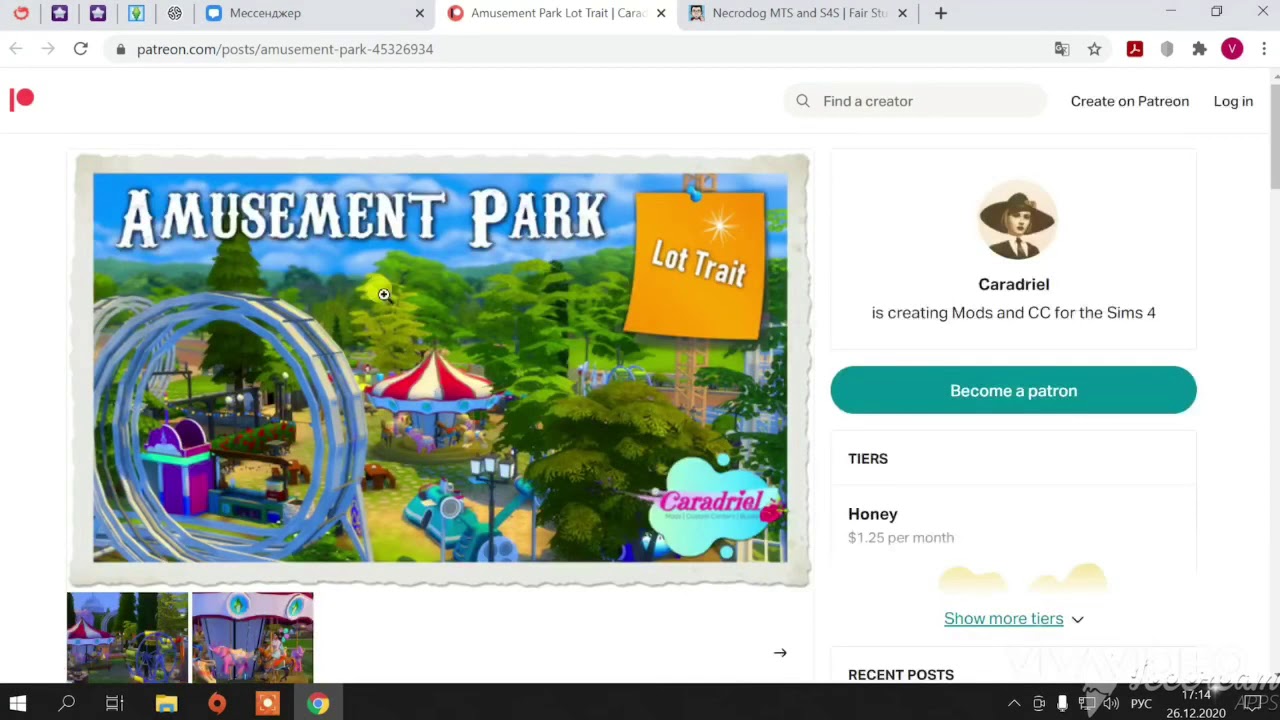Click the Honey tier title
The image size is (1280, 720).
[873, 514]
